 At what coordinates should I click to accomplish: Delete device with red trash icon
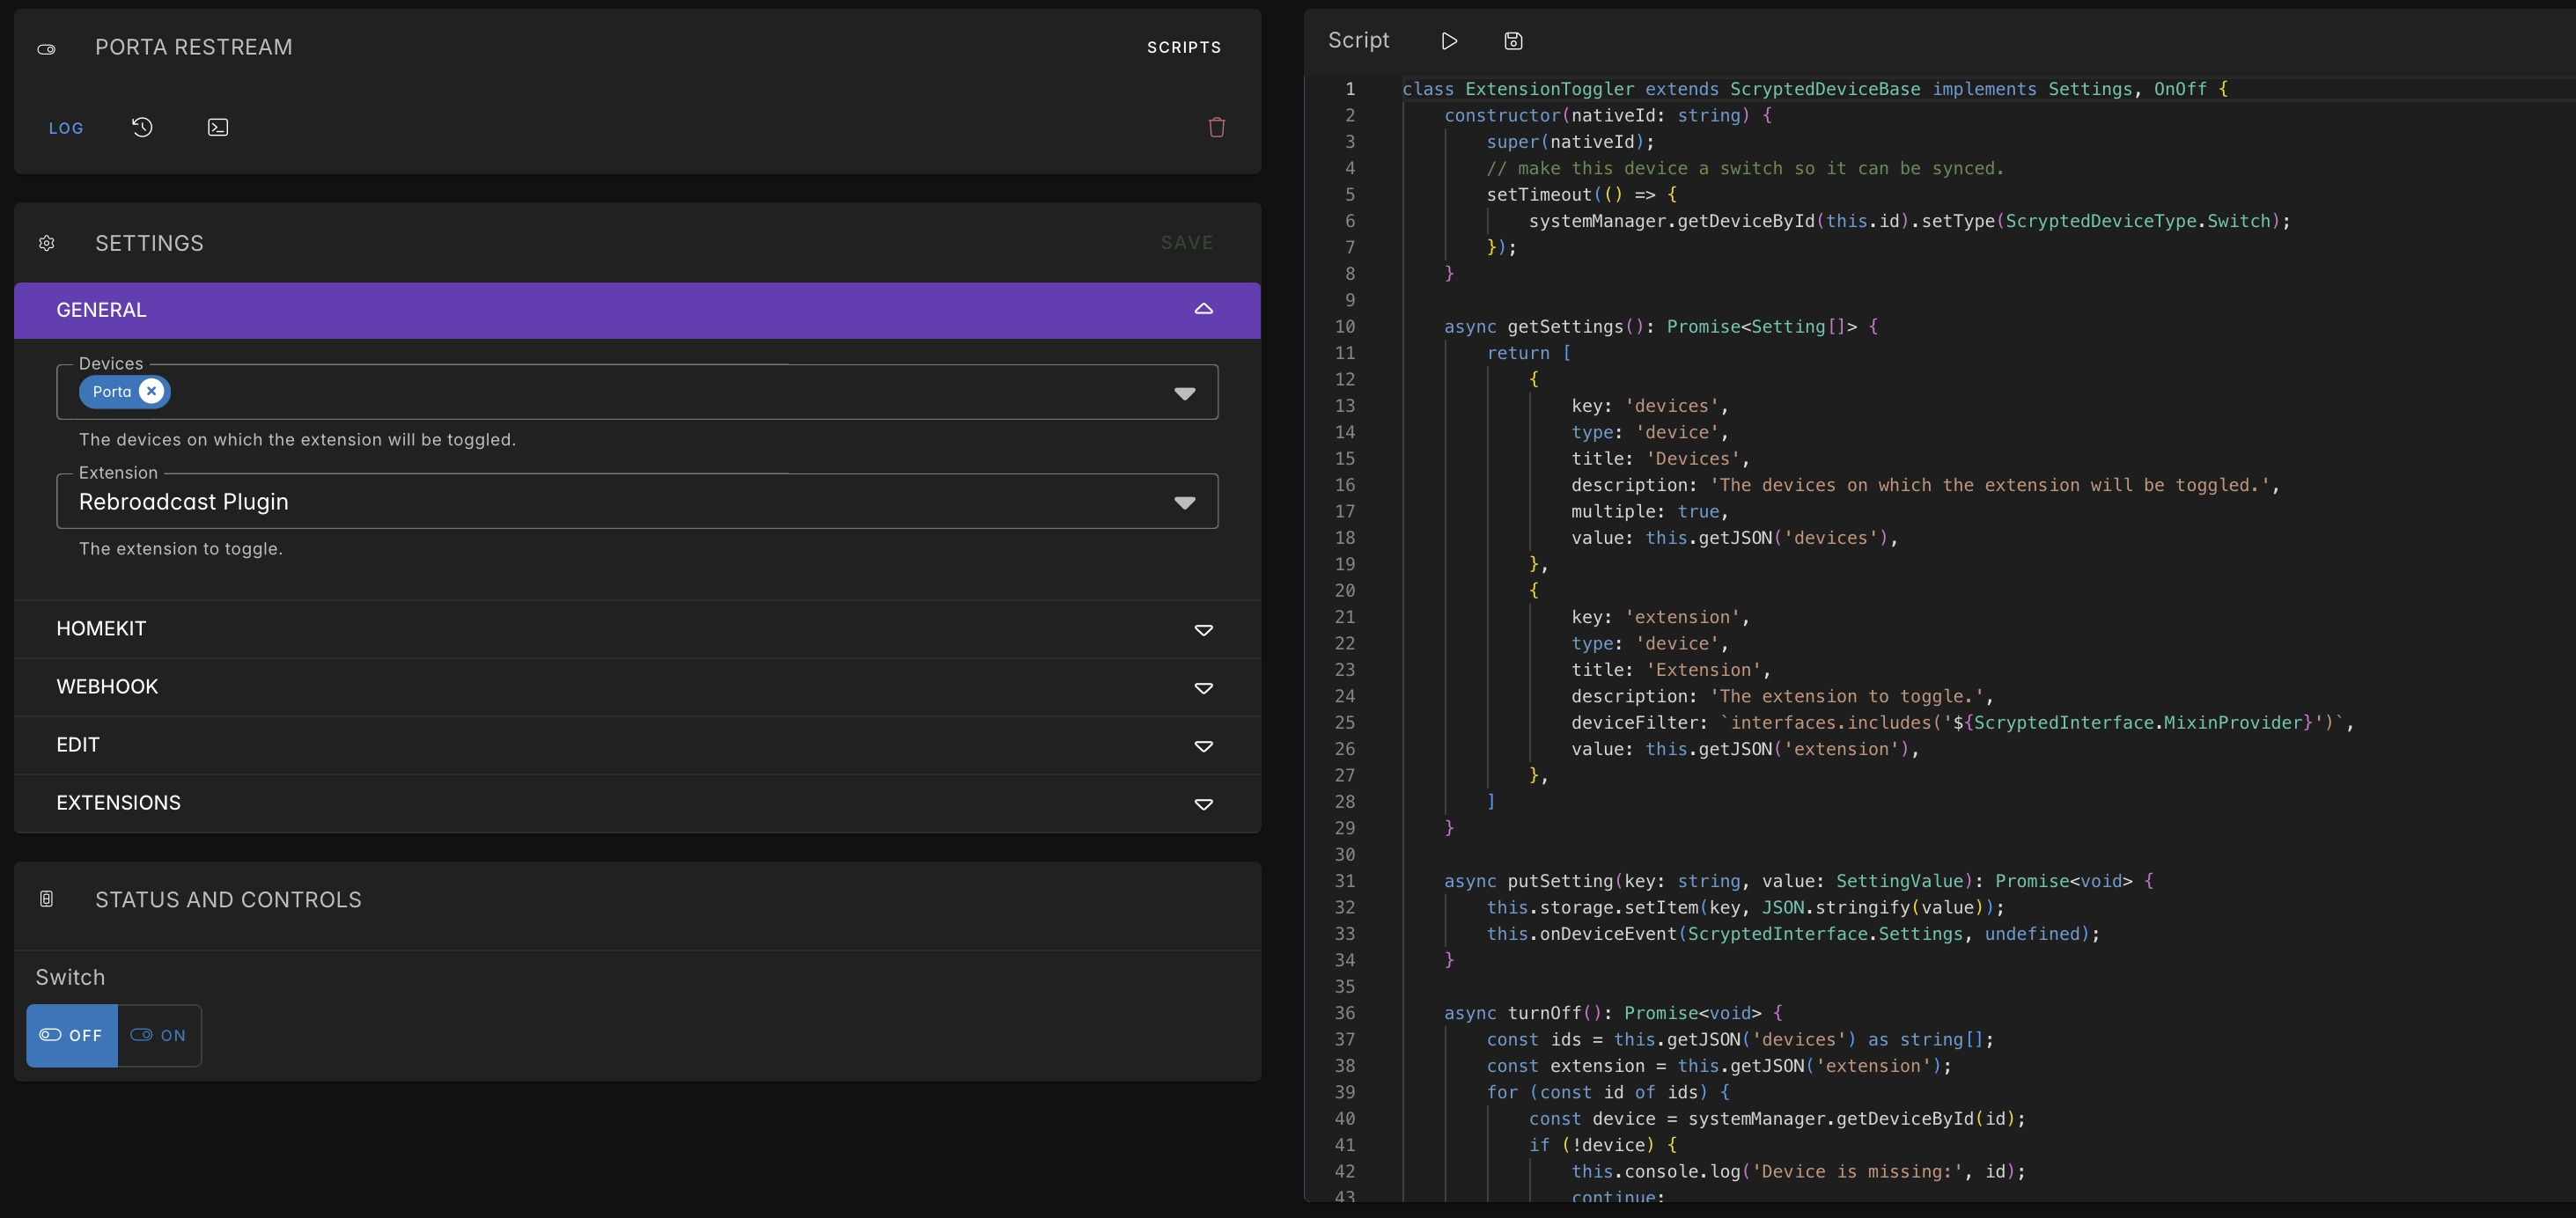point(1216,127)
